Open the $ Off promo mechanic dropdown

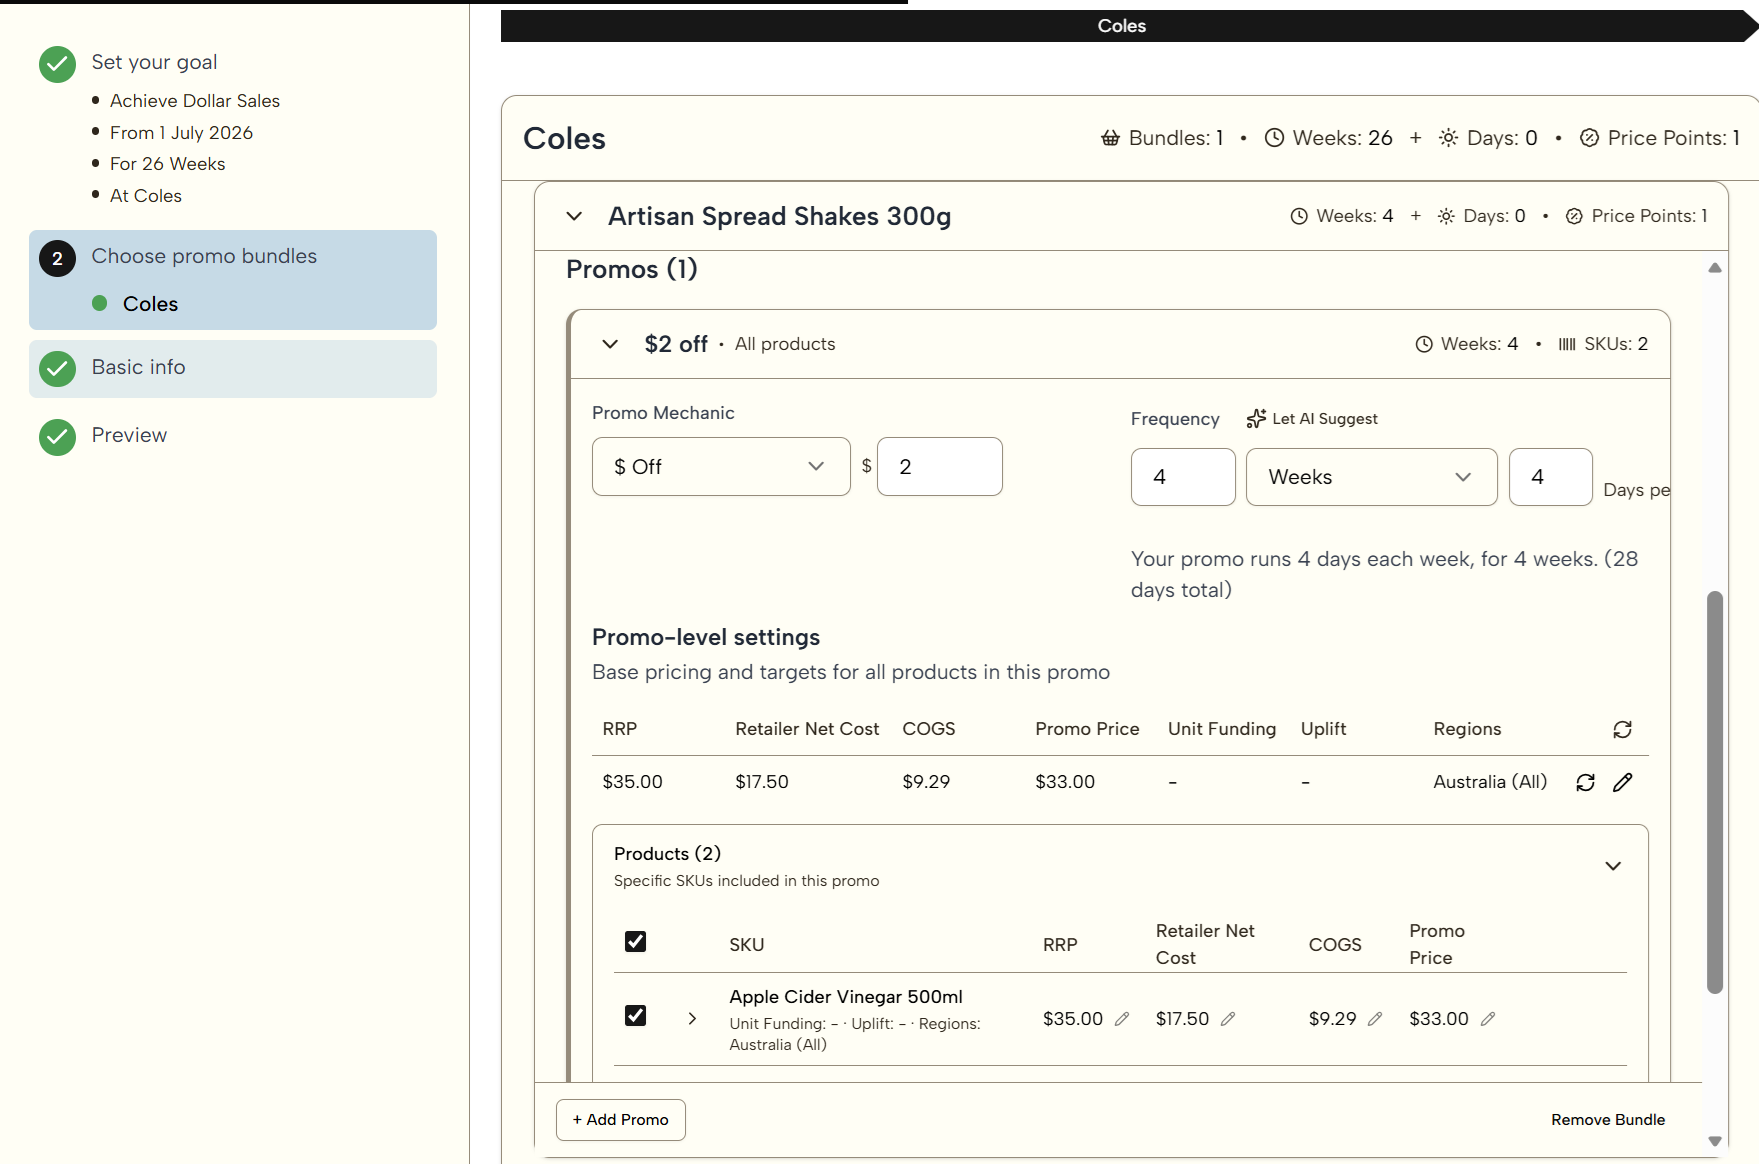[x=721, y=467]
